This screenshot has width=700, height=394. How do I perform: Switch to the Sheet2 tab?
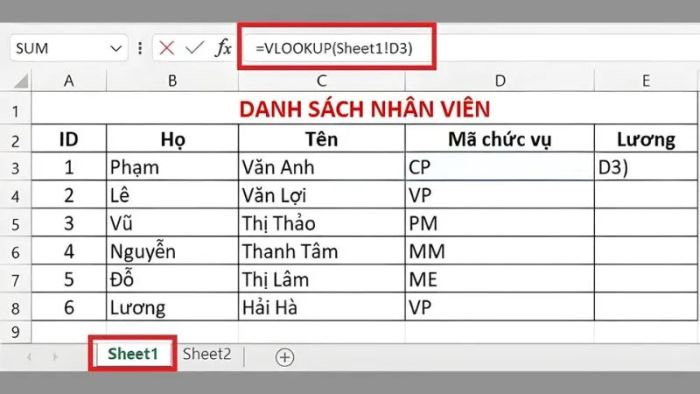207,354
